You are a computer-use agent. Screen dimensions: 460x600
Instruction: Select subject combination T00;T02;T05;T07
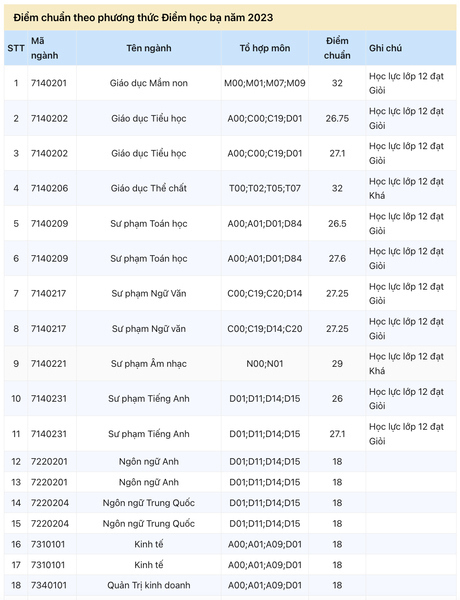click(x=265, y=188)
